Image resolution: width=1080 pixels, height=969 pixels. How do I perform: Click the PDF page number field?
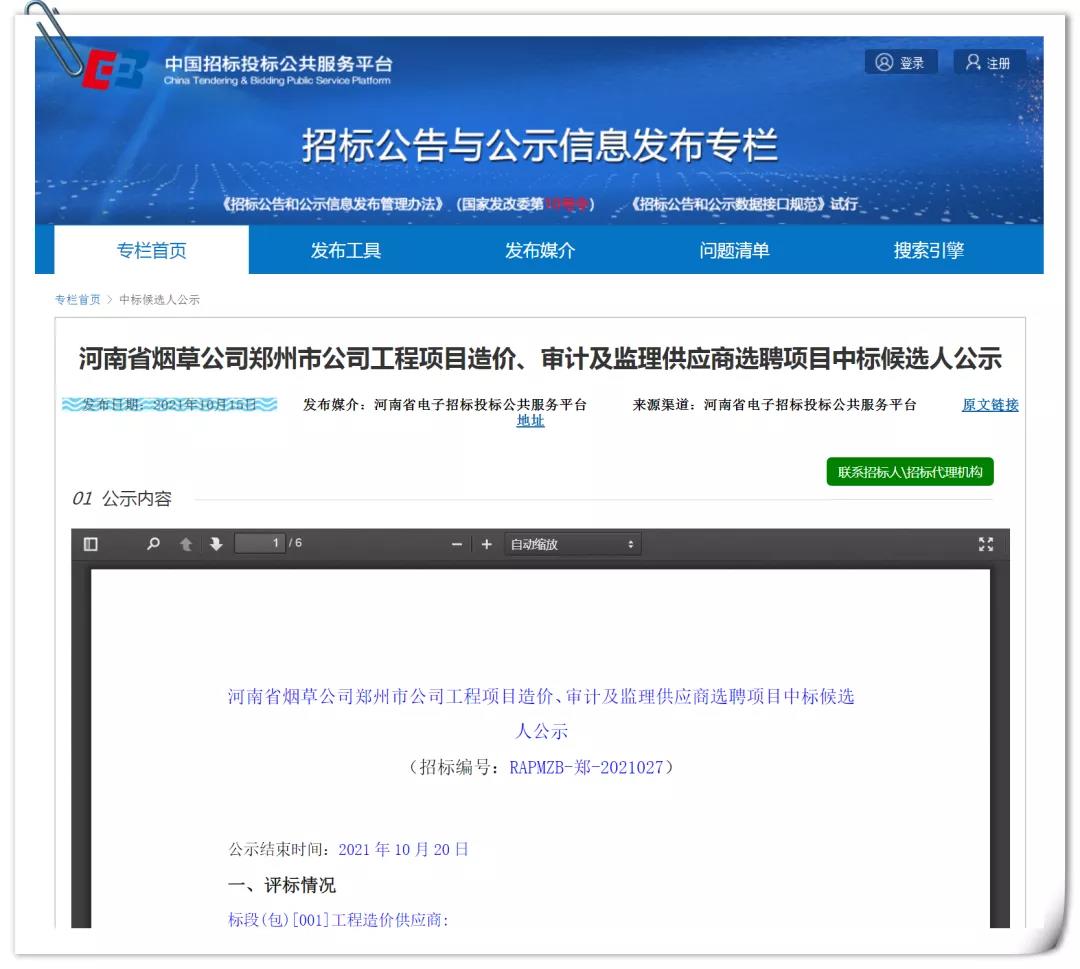259,543
